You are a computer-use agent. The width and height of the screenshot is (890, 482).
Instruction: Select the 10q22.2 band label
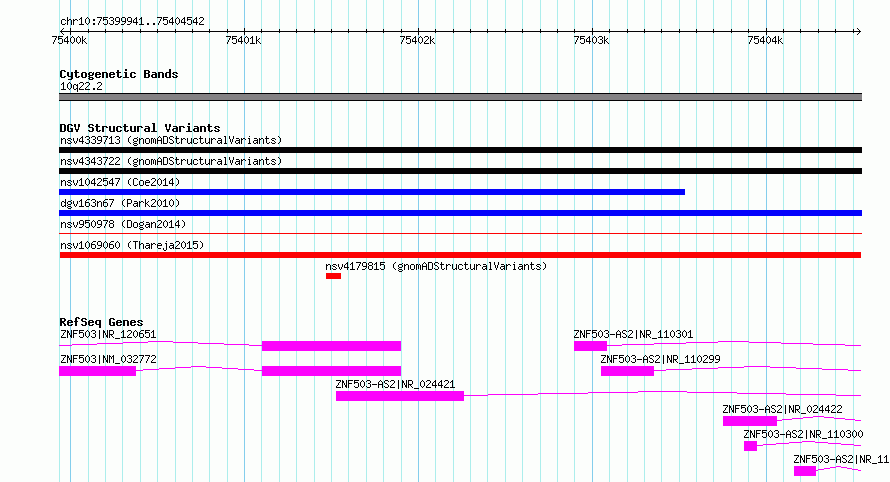coord(81,86)
